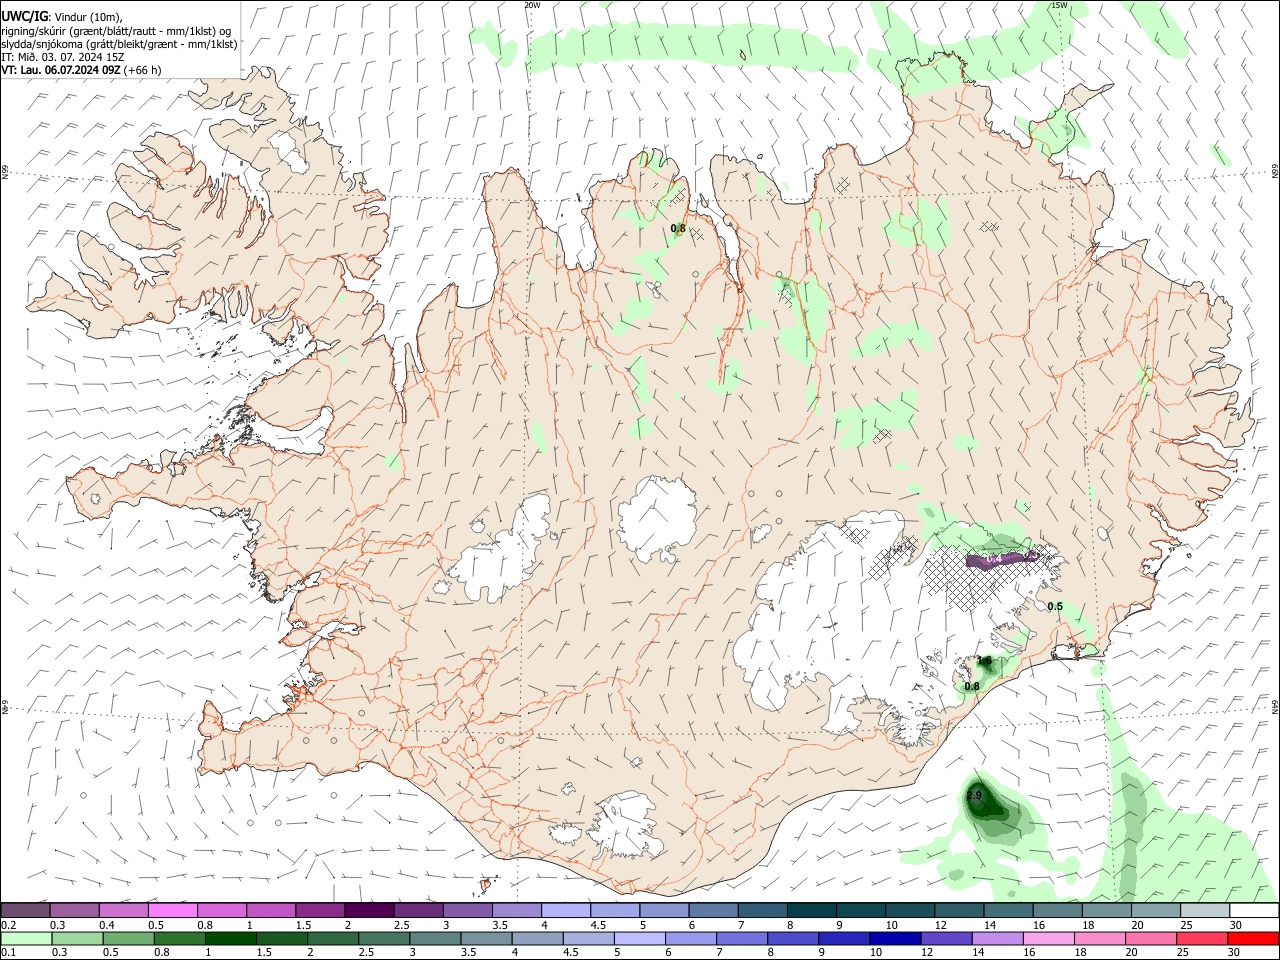Pick top-row lavender swatch between 4 and 4.5

point(565,910)
